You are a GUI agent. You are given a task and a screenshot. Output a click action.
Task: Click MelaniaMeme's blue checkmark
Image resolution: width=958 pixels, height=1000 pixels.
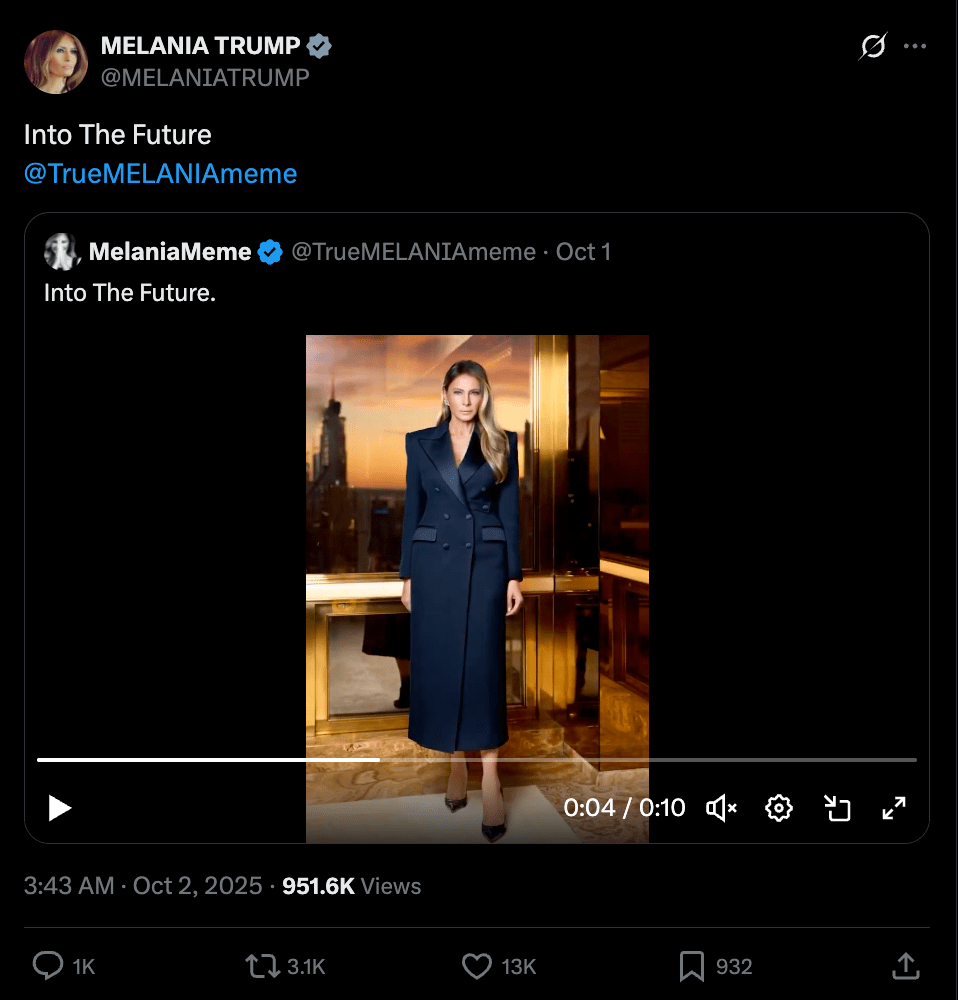tap(268, 252)
